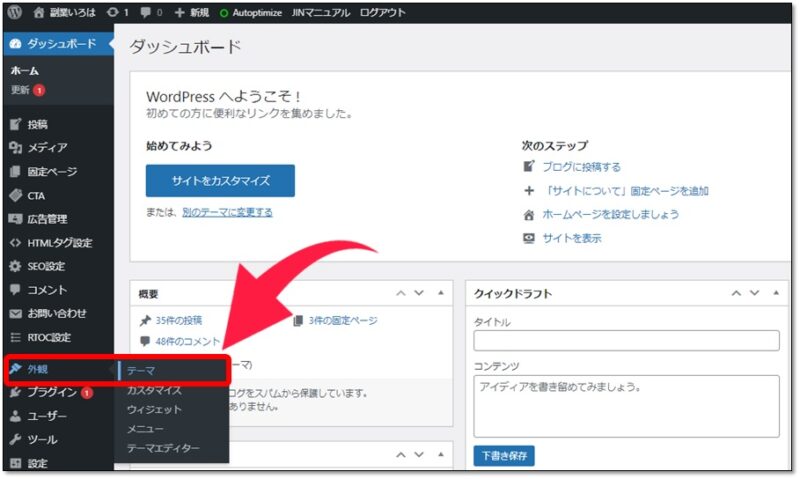Screen dimensions: 800x479
Task: Open the 更新 item under Dashboard
Action: 20,90
